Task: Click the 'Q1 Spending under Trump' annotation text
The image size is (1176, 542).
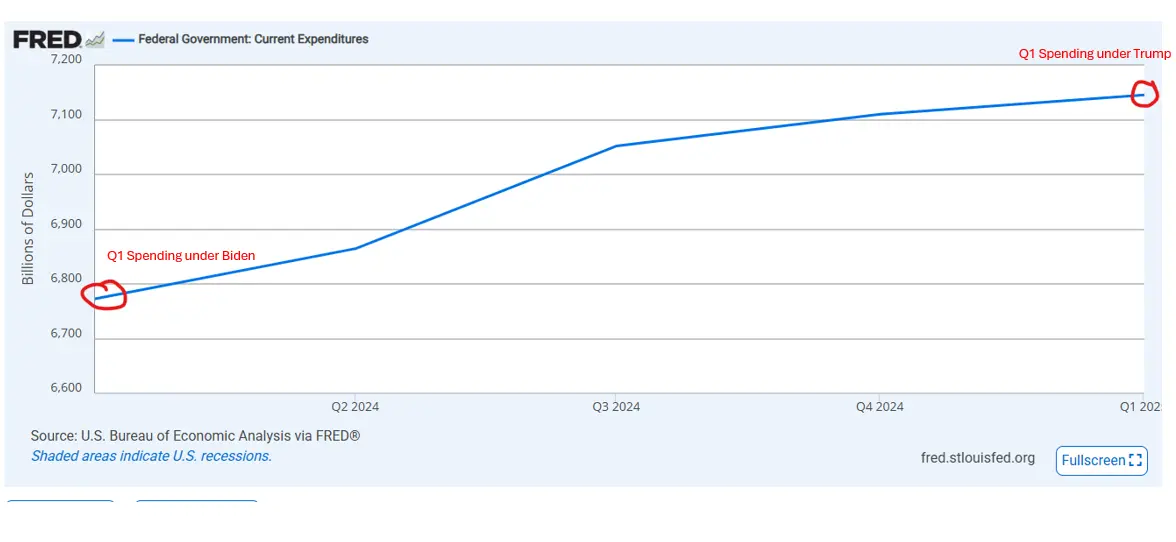Action: pyautogui.click(x=1094, y=54)
